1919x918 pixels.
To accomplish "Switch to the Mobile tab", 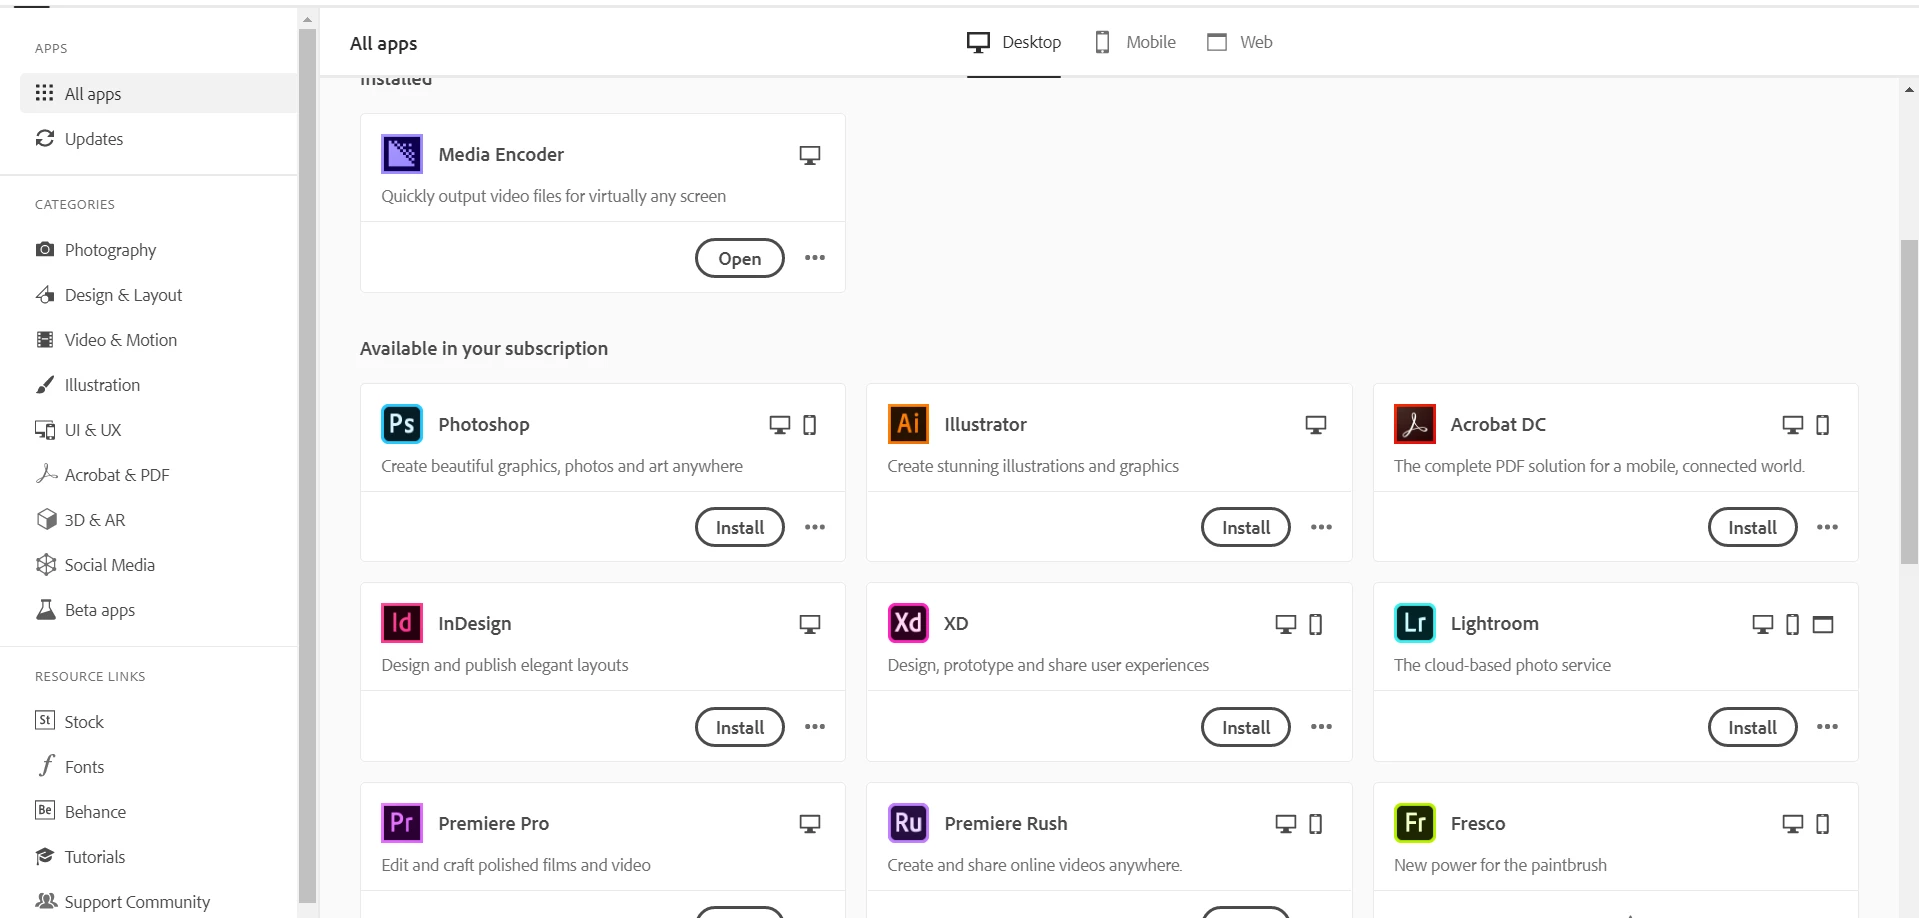I will click(1135, 42).
